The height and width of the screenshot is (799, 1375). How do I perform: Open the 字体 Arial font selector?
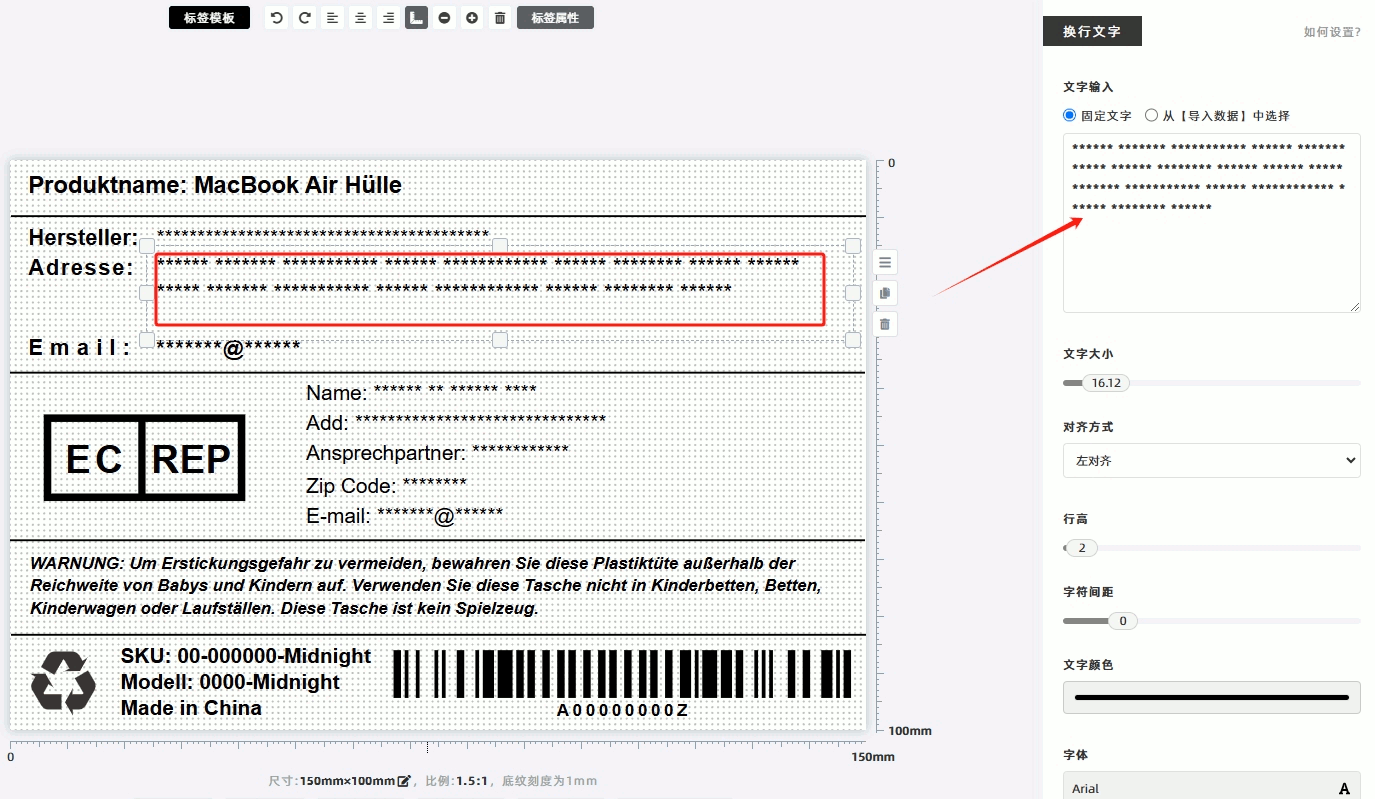pyautogui.click(x=1211, y=788)
